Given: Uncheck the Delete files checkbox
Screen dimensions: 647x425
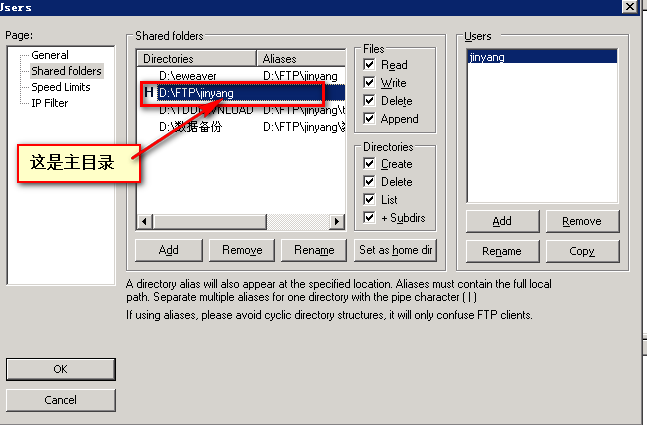Looking at the screenshot, I should (370, 101).
